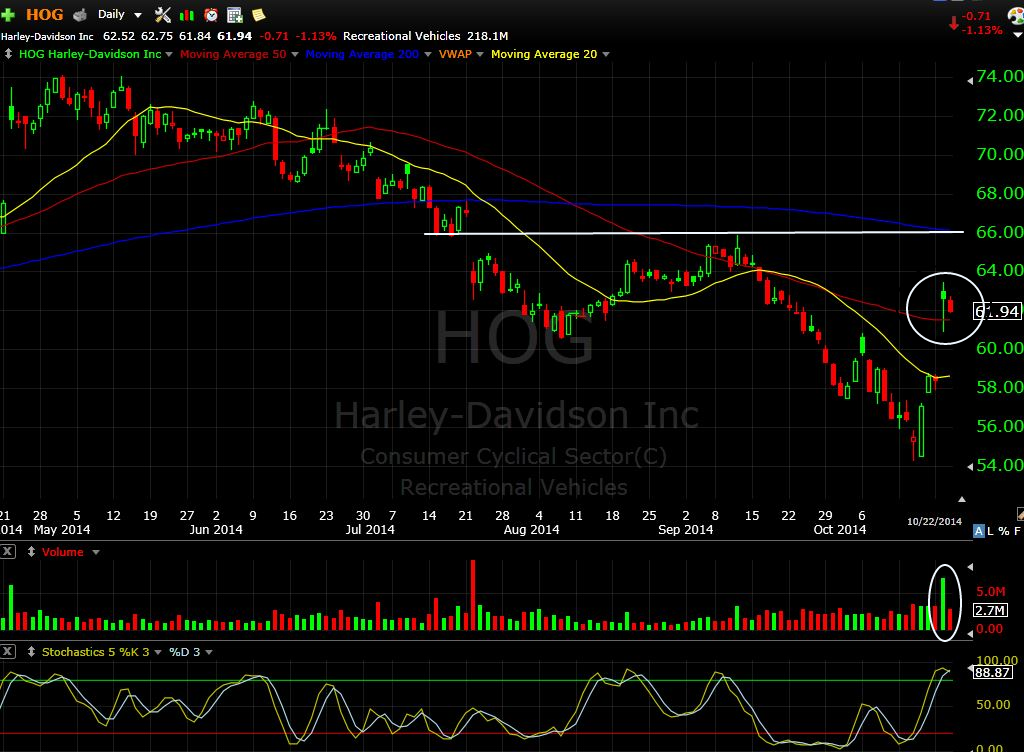
Task: Expand the Moving Average 50 dropdown arrow
Action: click(295, 54)
